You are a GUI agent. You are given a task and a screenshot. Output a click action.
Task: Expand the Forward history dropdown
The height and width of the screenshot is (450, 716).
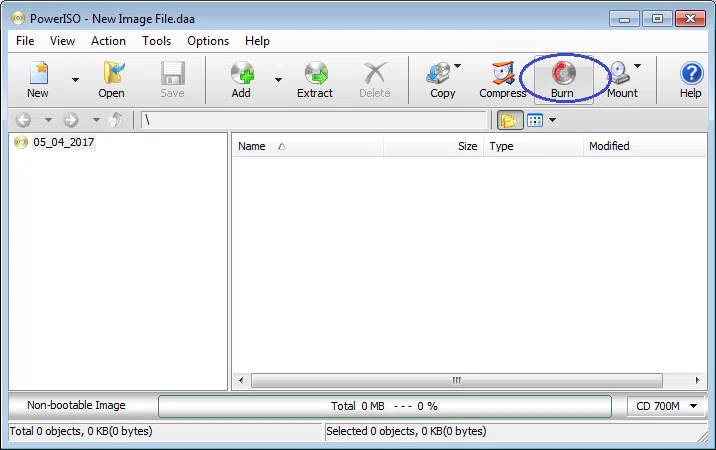(96, 120)
